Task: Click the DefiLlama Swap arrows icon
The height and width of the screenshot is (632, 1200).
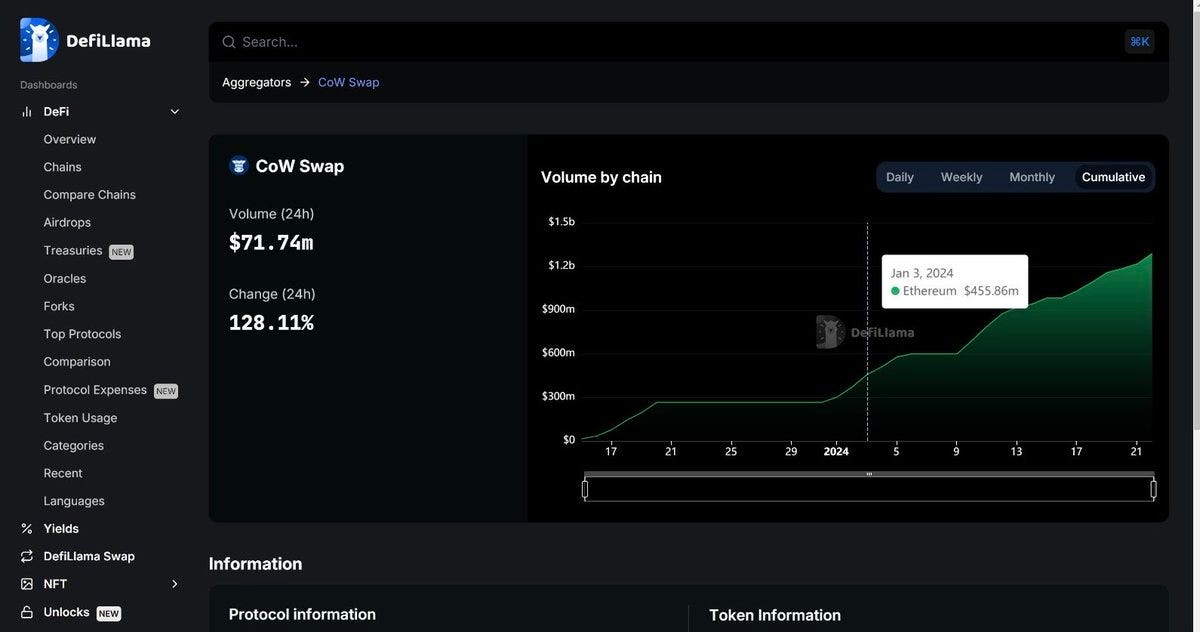Action: pyautogui.click(x=27, y=557)
